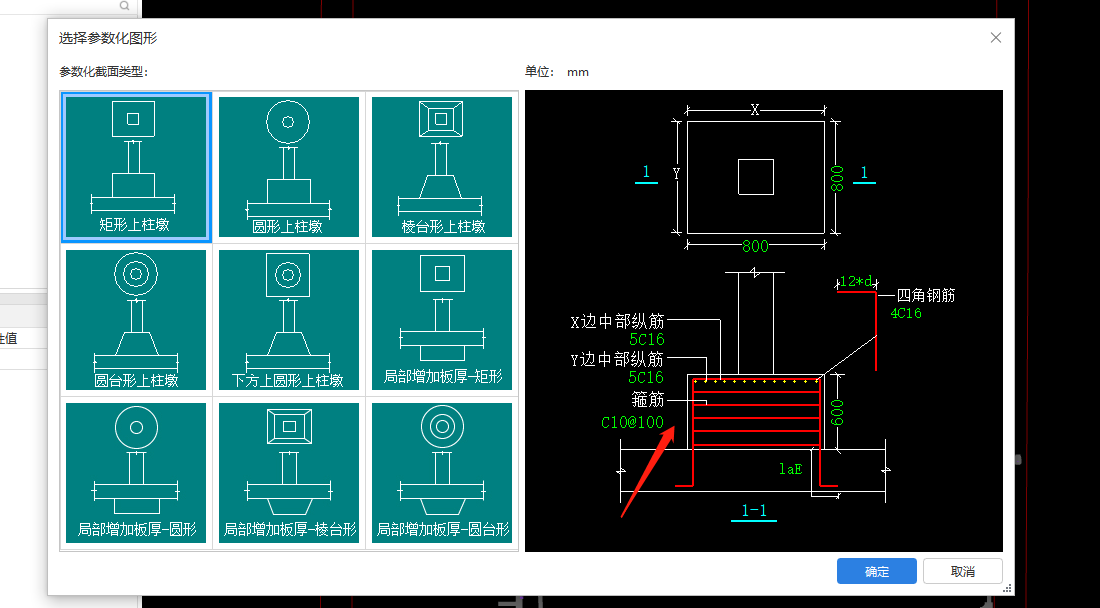
Task: Edit the 5C16 value for X边中部纵筋
Action: click(x=646, y=339)
